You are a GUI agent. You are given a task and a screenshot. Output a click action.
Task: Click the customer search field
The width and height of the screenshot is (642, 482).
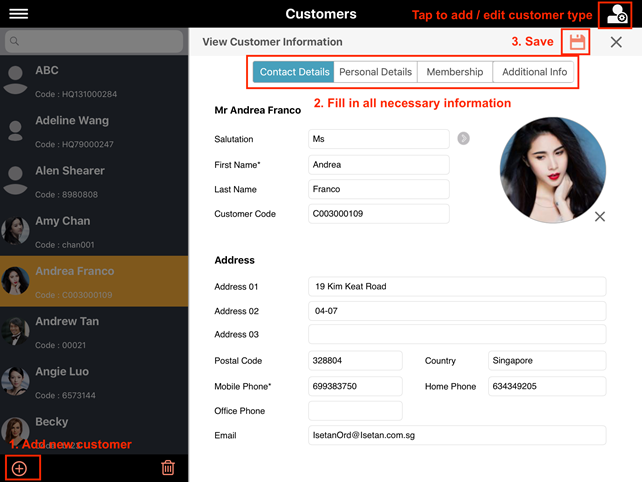[94, 41]
